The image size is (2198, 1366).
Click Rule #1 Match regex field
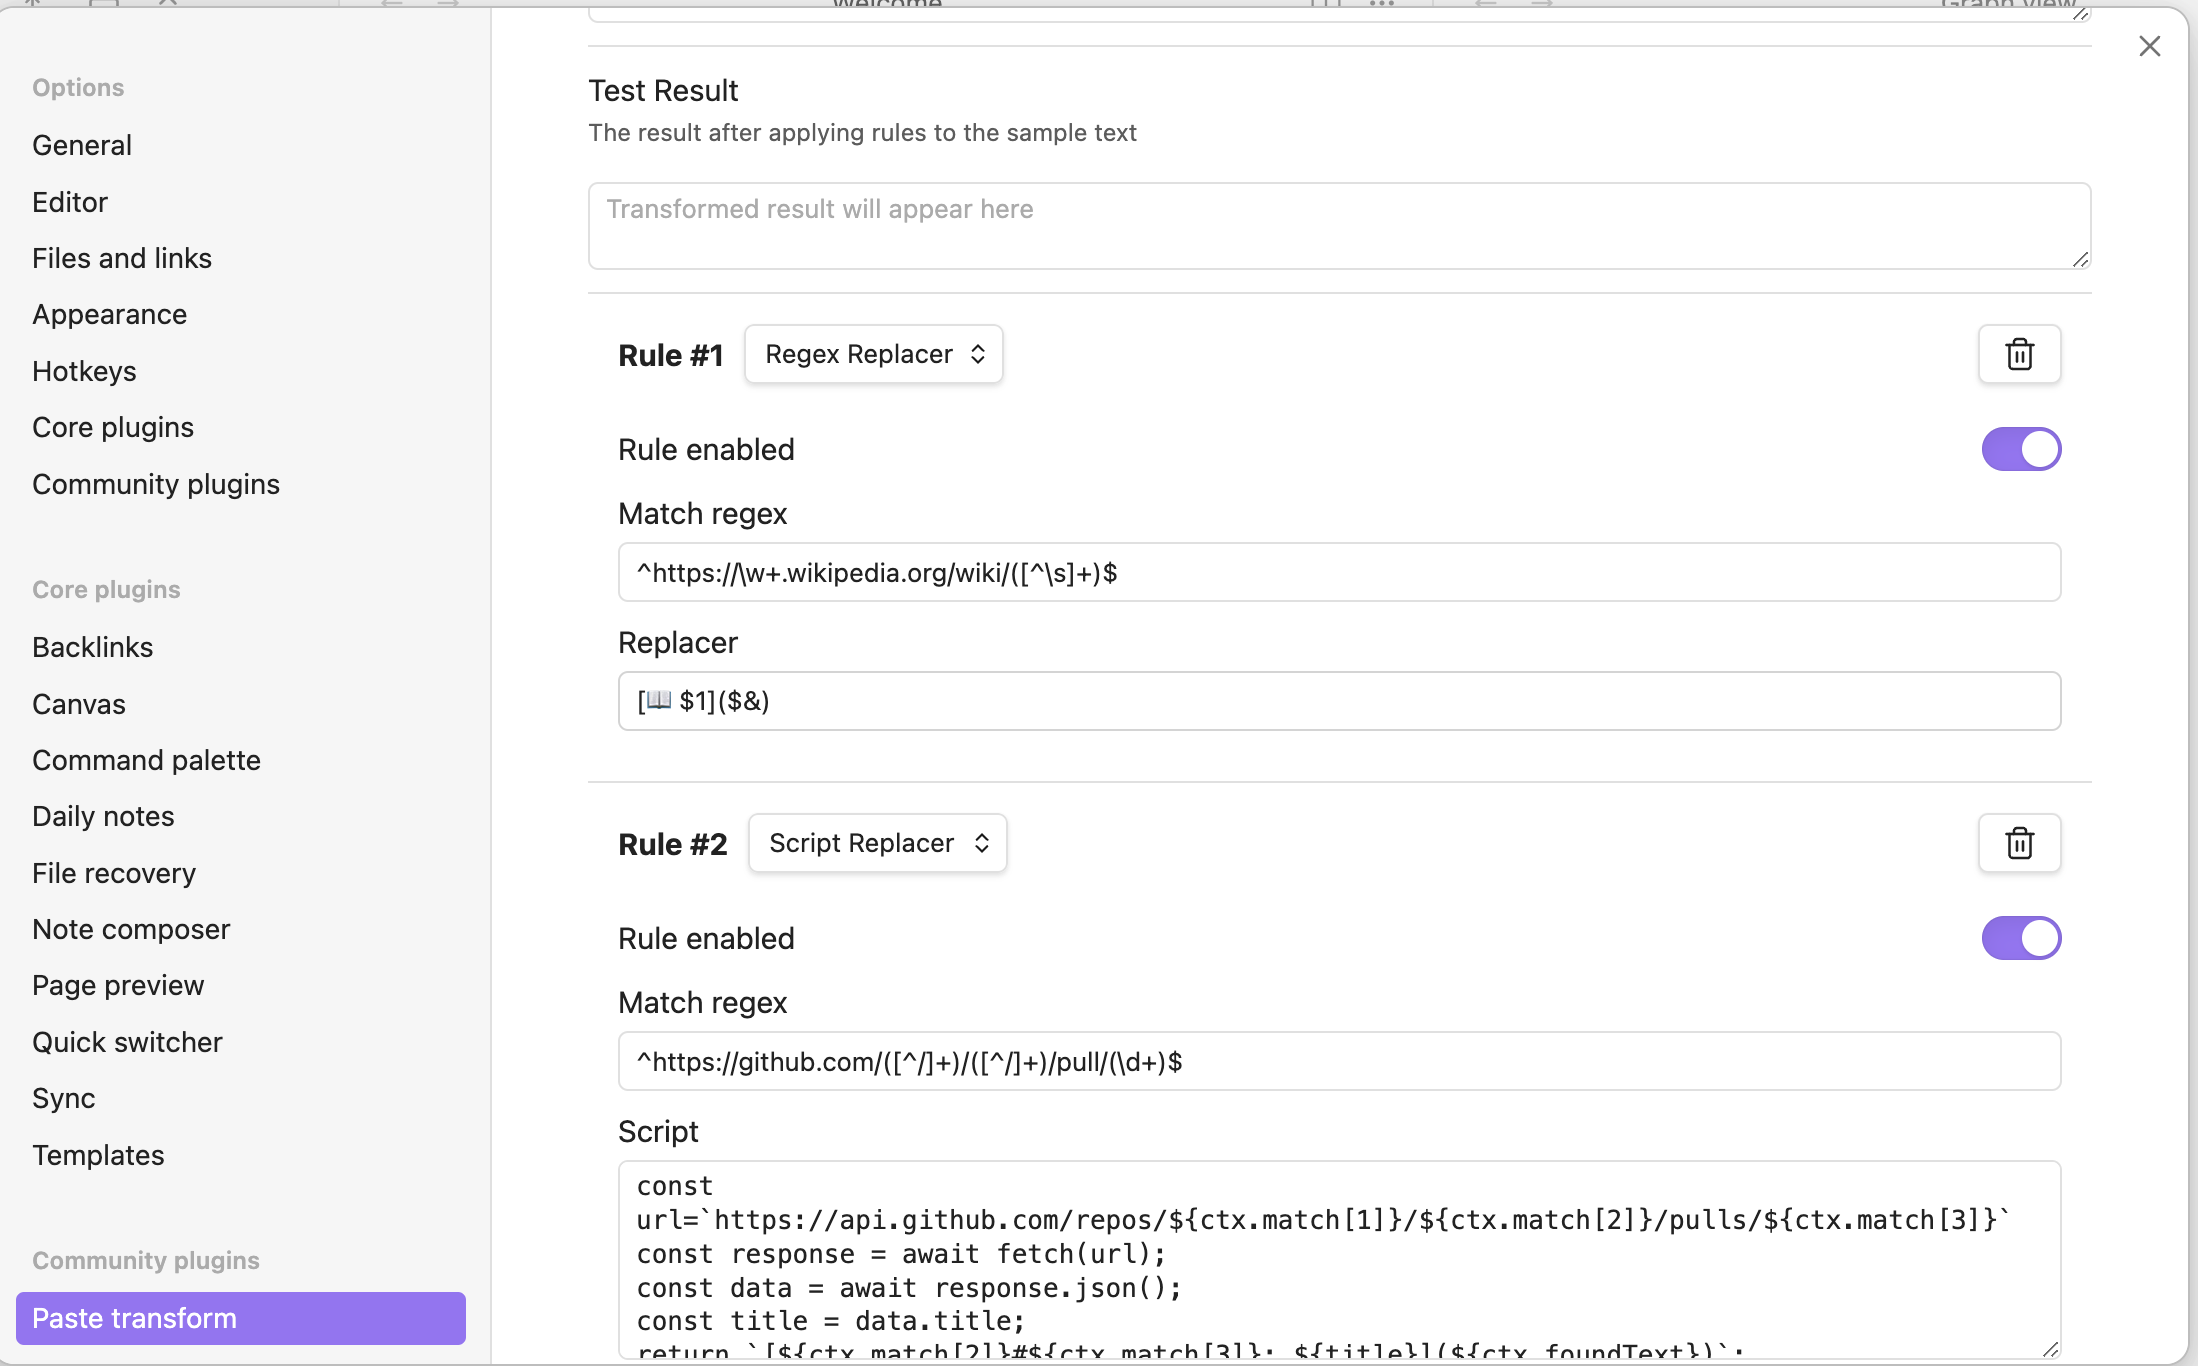click(x=1339, y=572)
